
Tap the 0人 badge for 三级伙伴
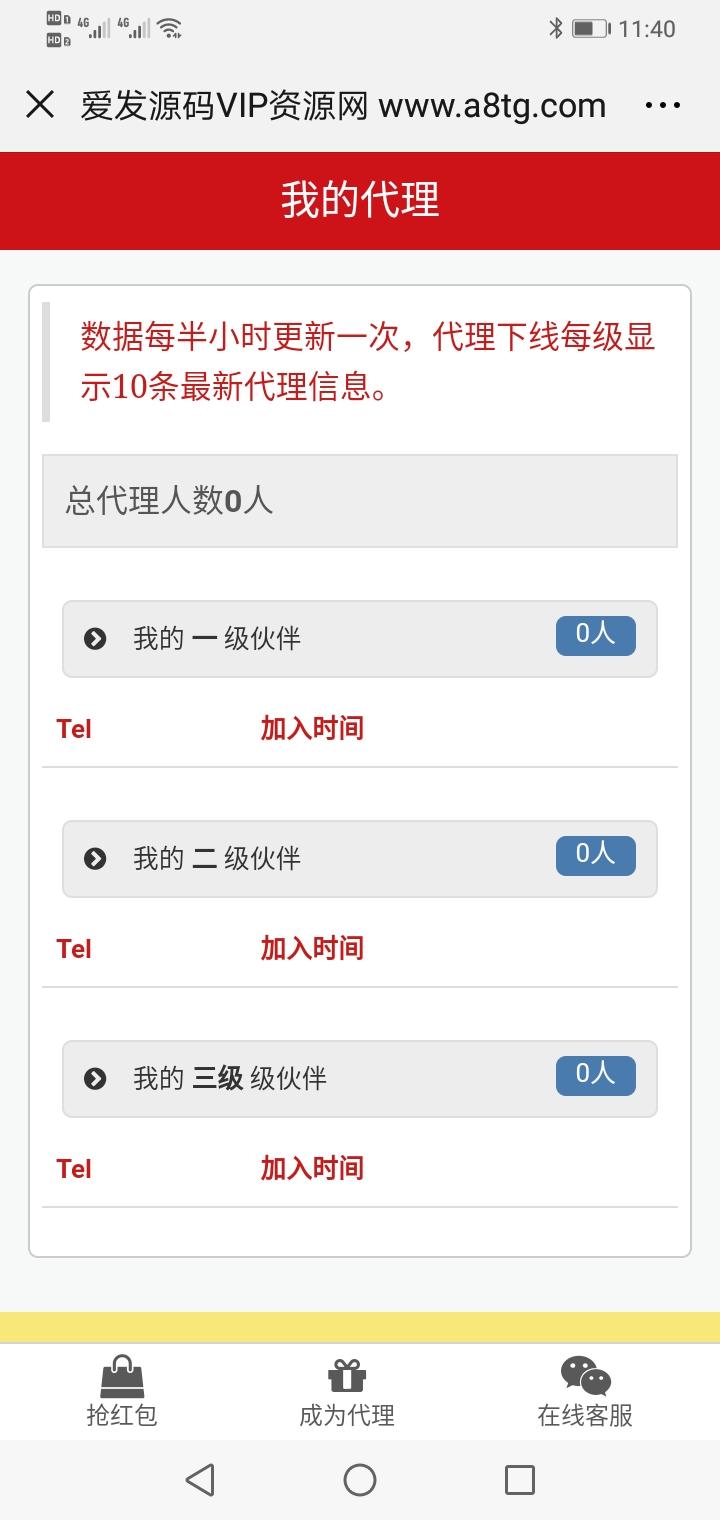[595, 1075]
